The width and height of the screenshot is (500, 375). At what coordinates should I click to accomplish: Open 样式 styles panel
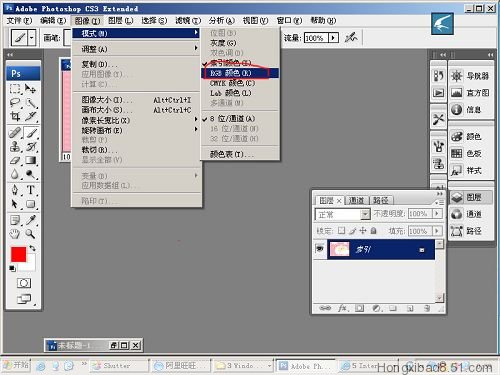(x=470, y=170)
